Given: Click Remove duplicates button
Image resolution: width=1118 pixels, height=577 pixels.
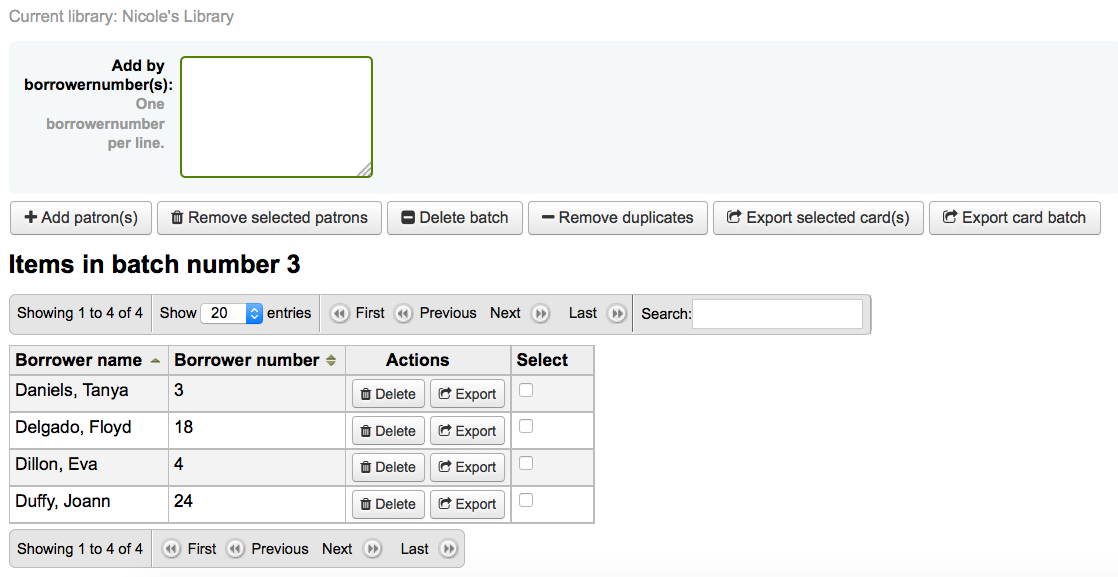Looking at the screenshot, I should click(617, 218).
